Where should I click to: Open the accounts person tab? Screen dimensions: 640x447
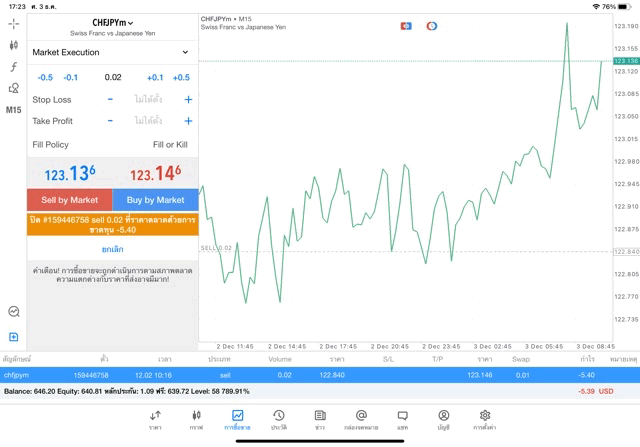tap(444, 420)
